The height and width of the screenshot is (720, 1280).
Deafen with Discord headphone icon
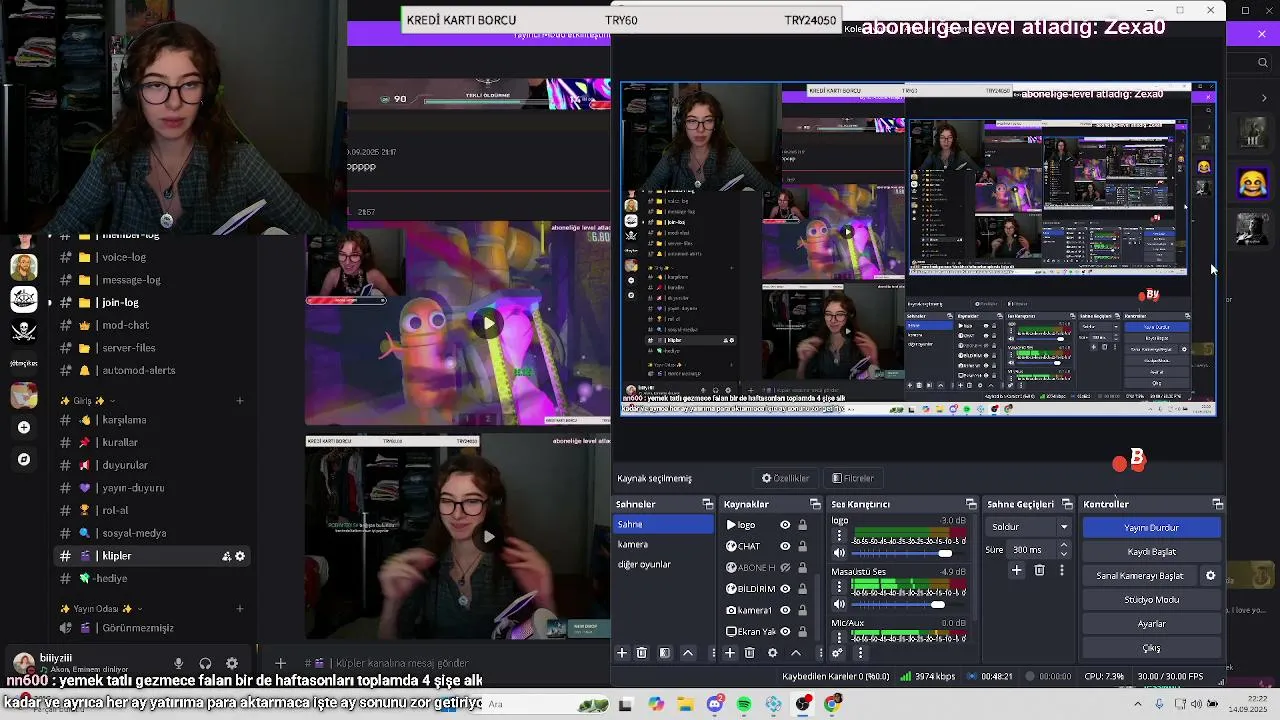(x=205, y=663)
